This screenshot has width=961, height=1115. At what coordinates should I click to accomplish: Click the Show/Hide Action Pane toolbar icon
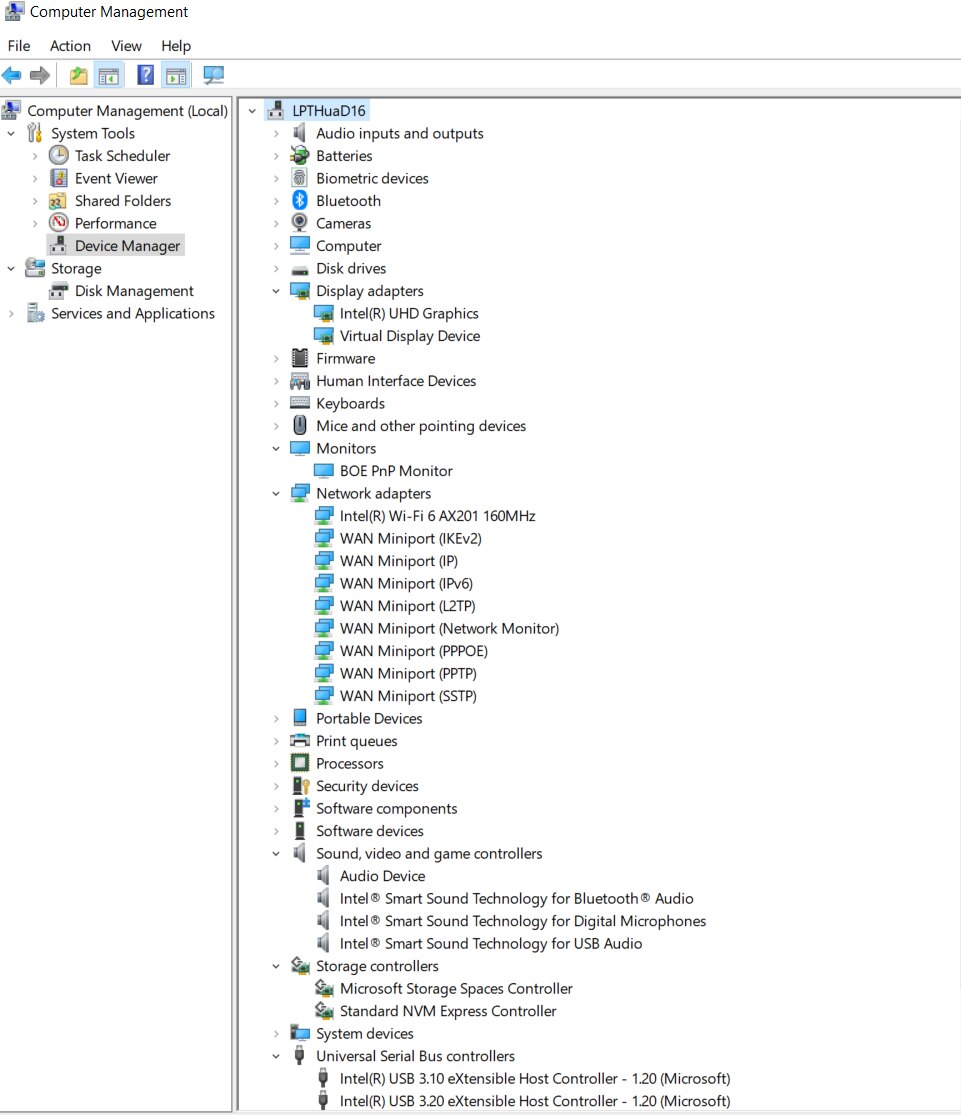tap(176, 75)
